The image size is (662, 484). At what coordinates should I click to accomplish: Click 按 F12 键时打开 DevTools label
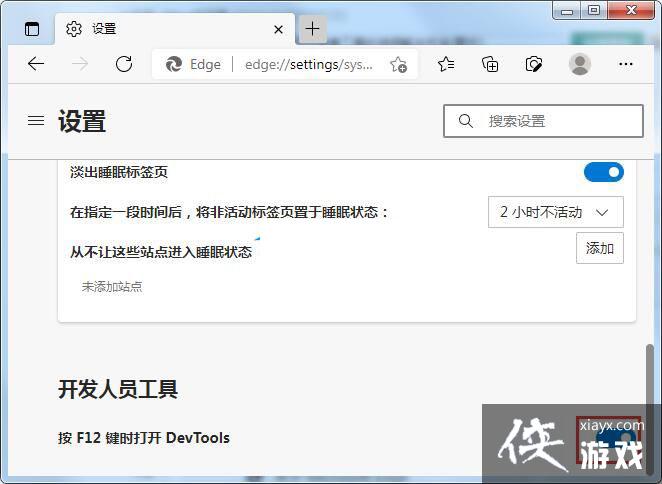tap(144, 438)
